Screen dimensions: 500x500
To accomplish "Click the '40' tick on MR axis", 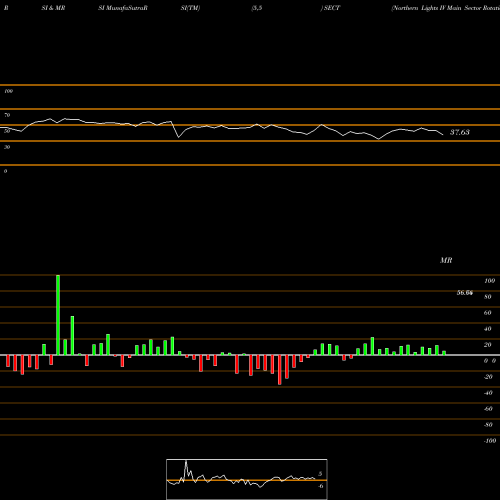I will click(x=488, y=329).
